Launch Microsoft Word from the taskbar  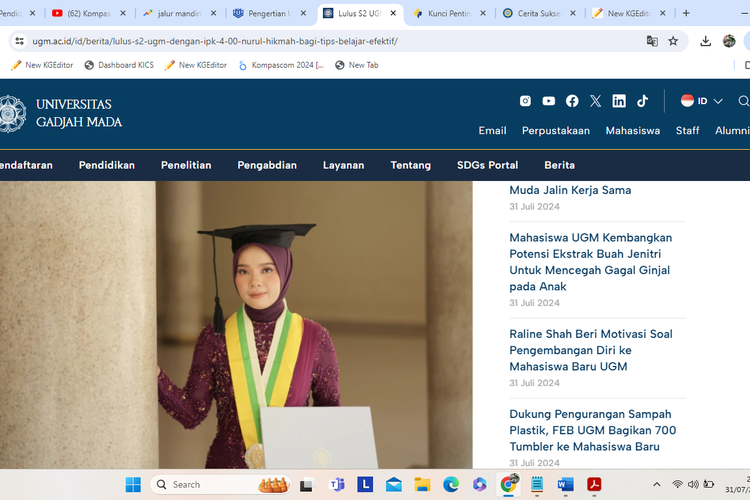(x=565, y=485)
